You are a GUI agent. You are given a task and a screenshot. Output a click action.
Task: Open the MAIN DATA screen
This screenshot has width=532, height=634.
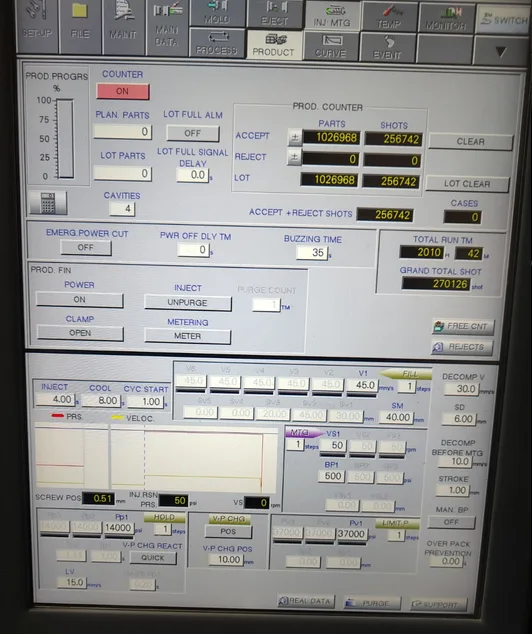[x=167, y=27]
